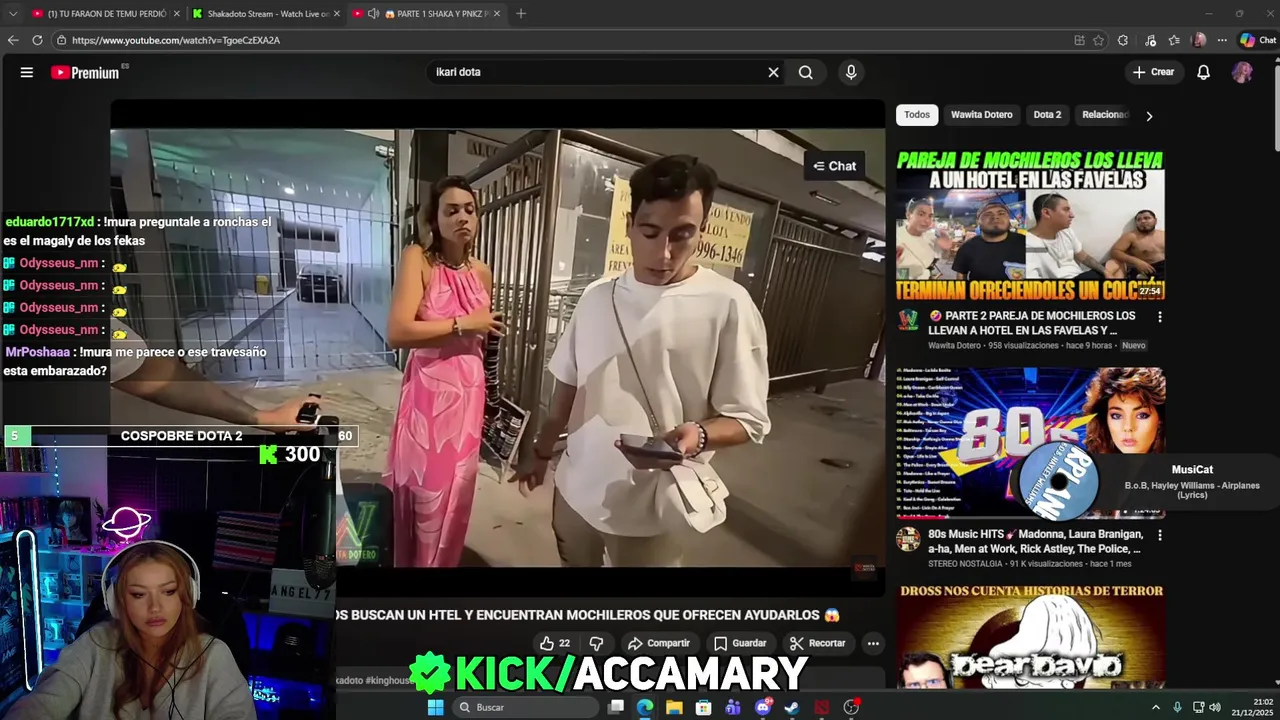Open the YouTube account avatar menu
The height and width of the screenshot is (720, 1280).
tap(1242, 72)
